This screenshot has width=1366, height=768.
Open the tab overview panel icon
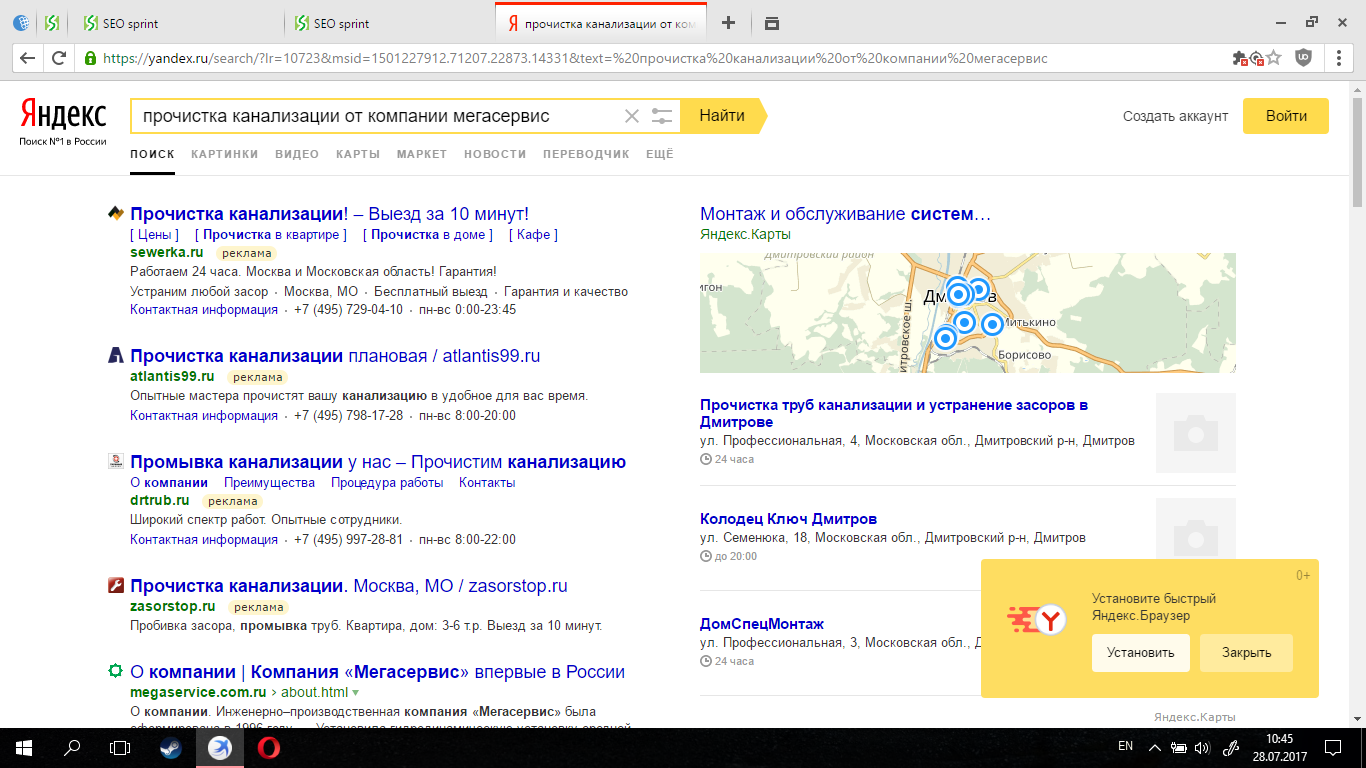coord(771,23)
